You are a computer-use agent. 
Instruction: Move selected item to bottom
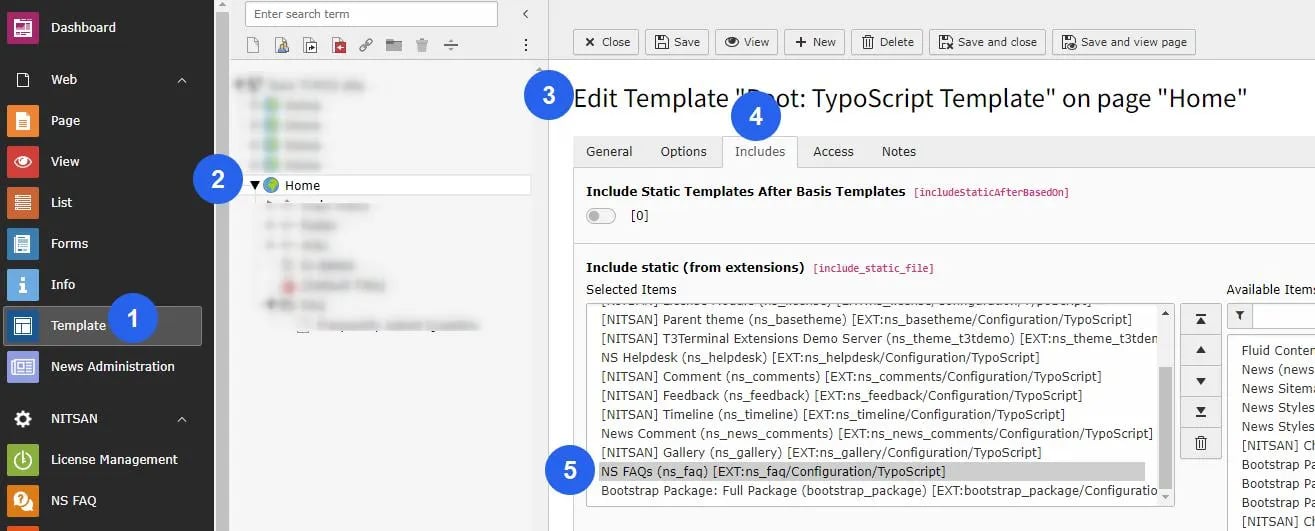pyautogui.click(x=1201, y=412)
